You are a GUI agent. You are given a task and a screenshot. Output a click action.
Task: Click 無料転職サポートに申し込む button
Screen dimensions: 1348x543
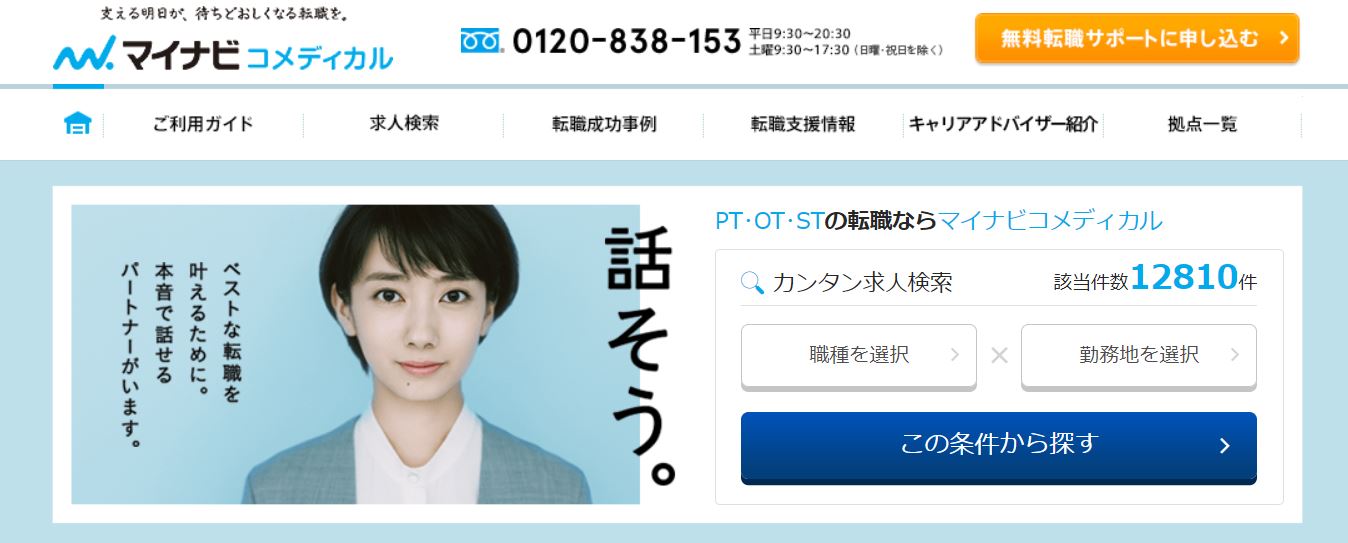tap(1137, 38)
